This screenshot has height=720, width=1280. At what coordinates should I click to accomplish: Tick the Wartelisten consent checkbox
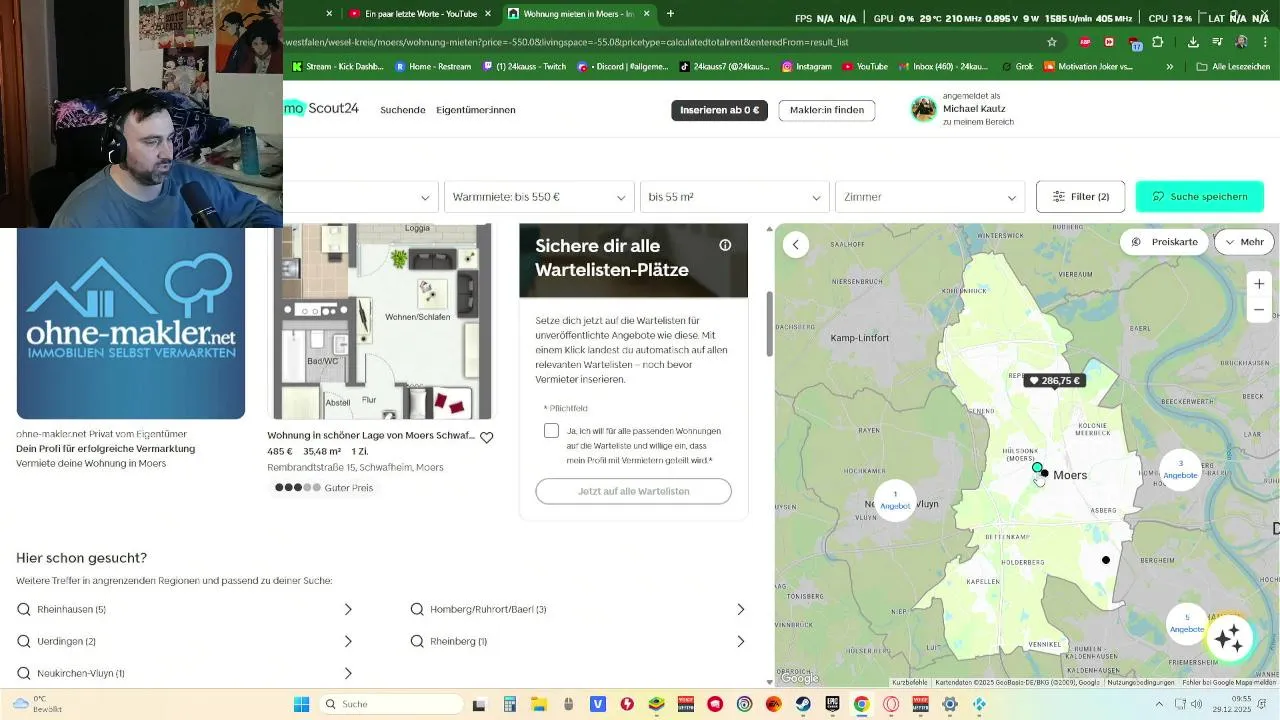pos(551,430)
